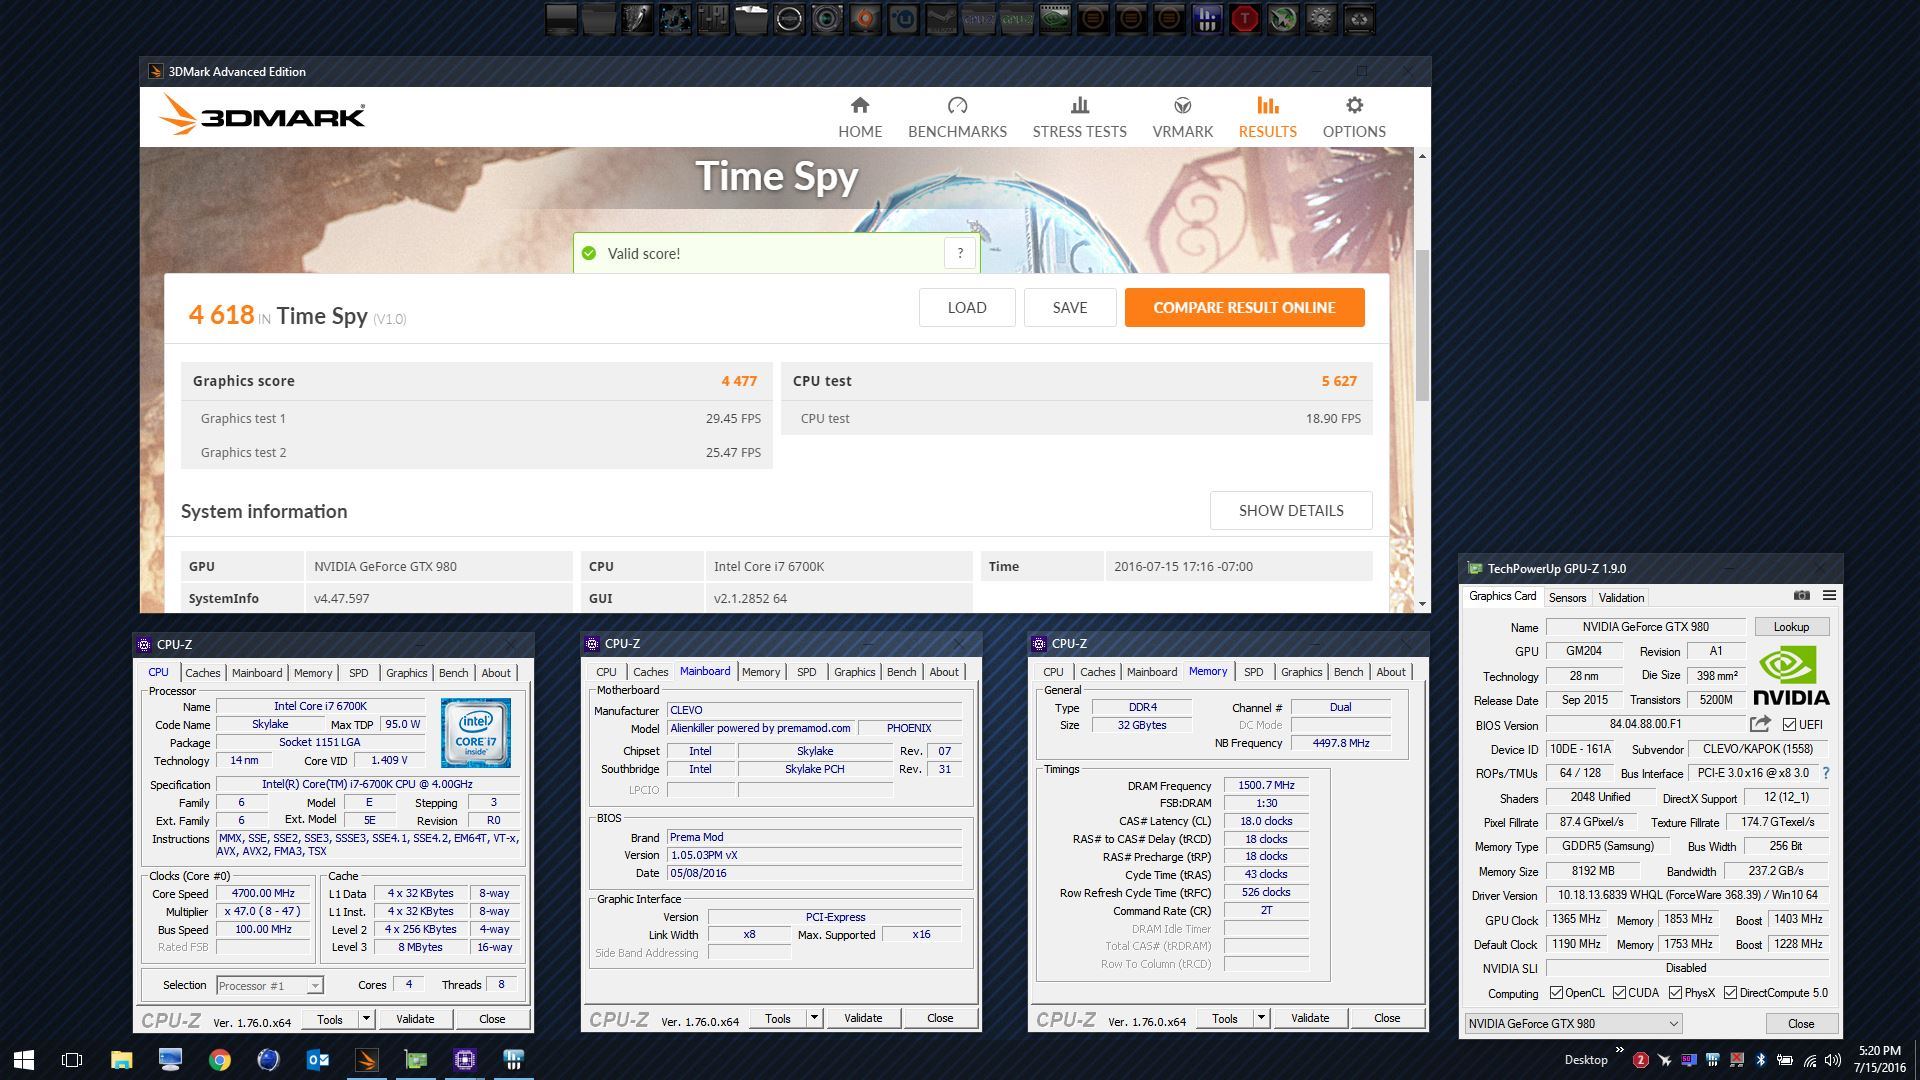Viewport: 1920px width, 1080px height.
Task: Expand taskbar Desktop toolbar chevron
Action: [x=1619, y=1052]
